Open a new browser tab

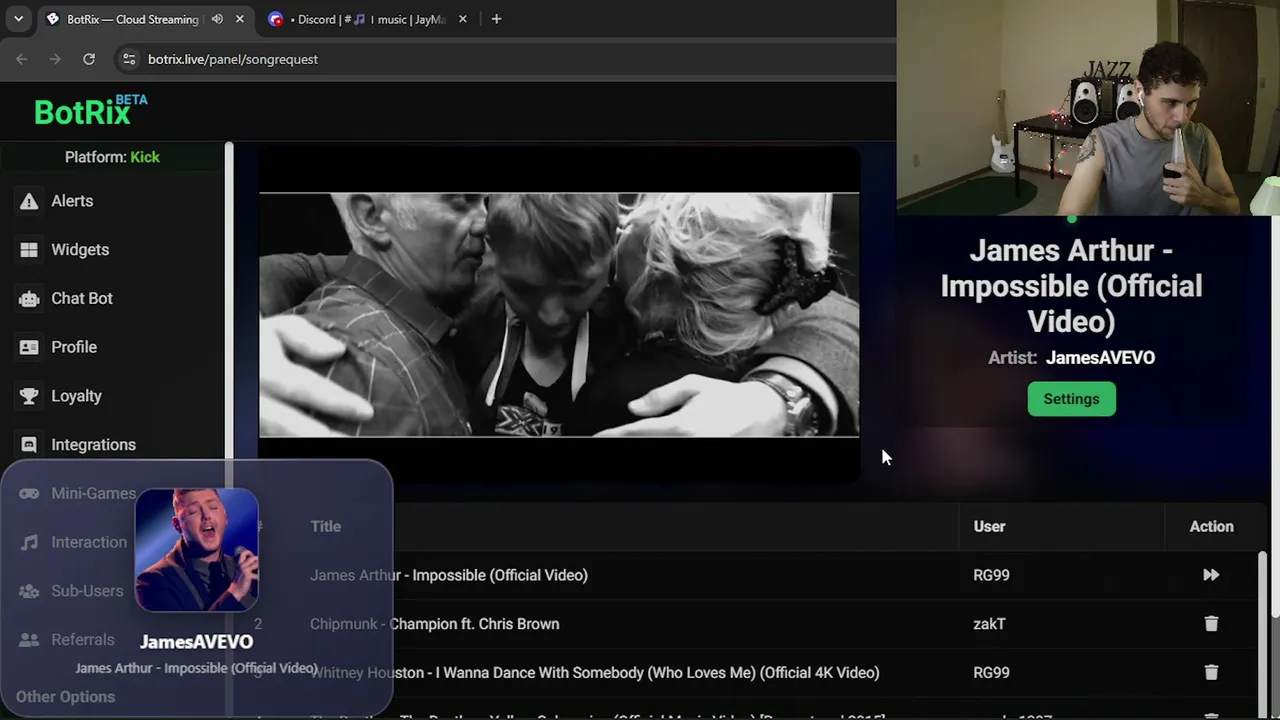click(496, 19)
